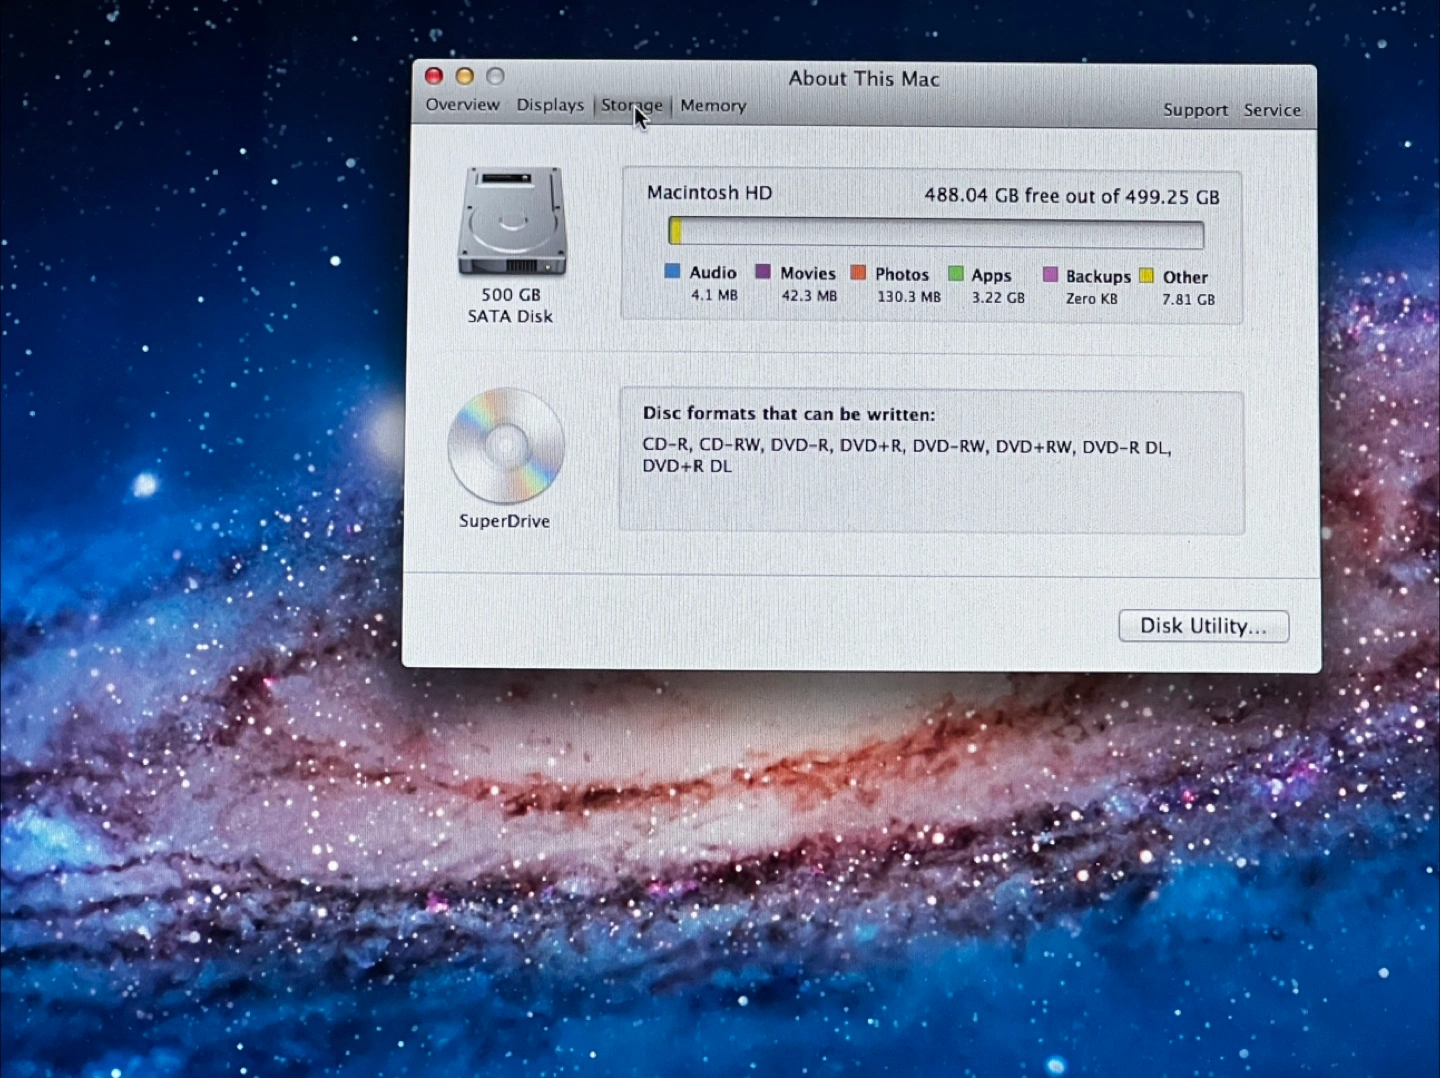This screenshot has height=1078, width=1440.
Task: Click the Other 7.81 GB value
Action: pos(1188,299)
